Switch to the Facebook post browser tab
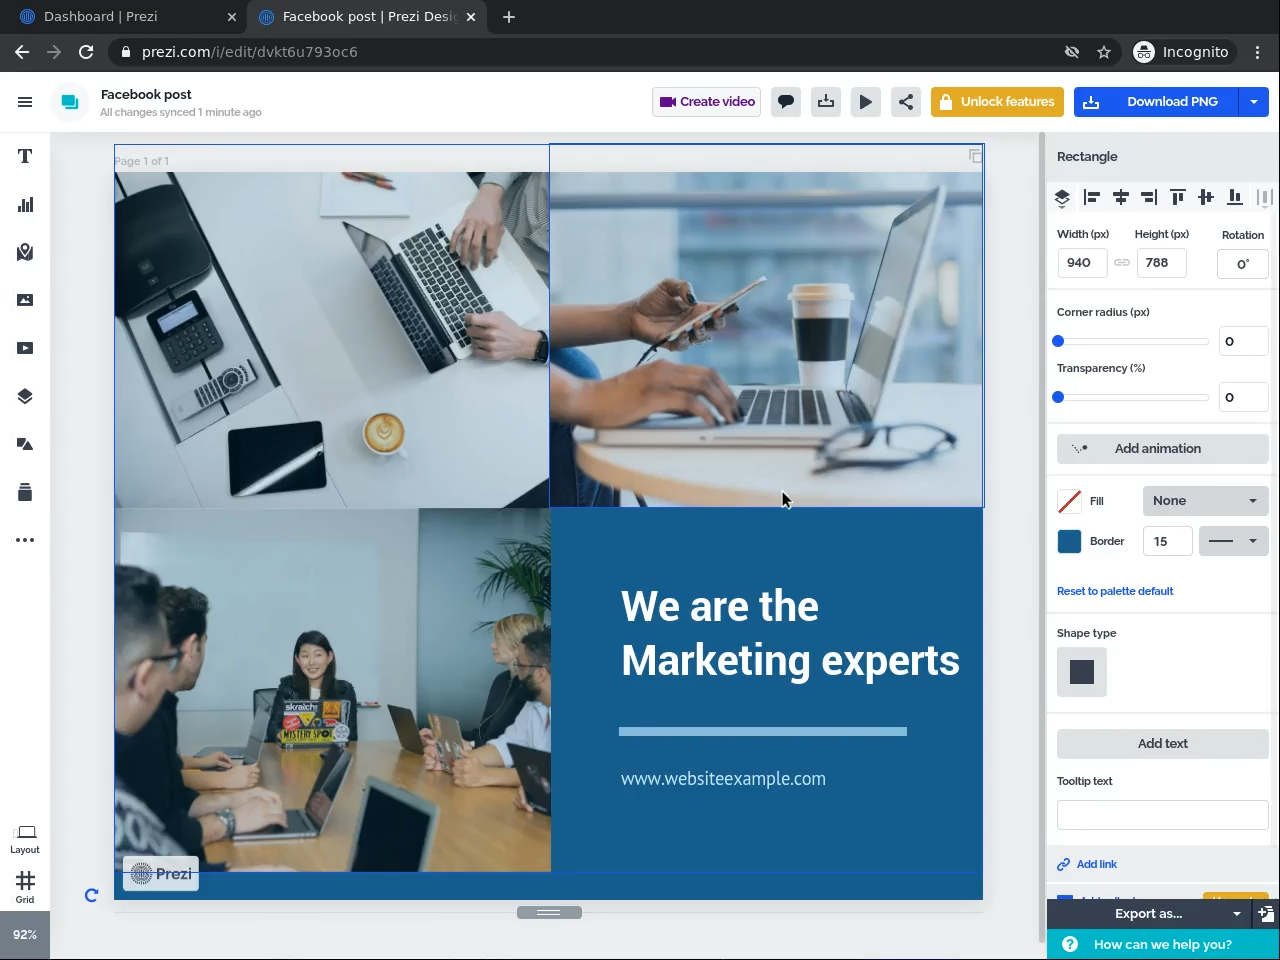The height and width of the screenshot is (960, 1280). pos(366,17)
